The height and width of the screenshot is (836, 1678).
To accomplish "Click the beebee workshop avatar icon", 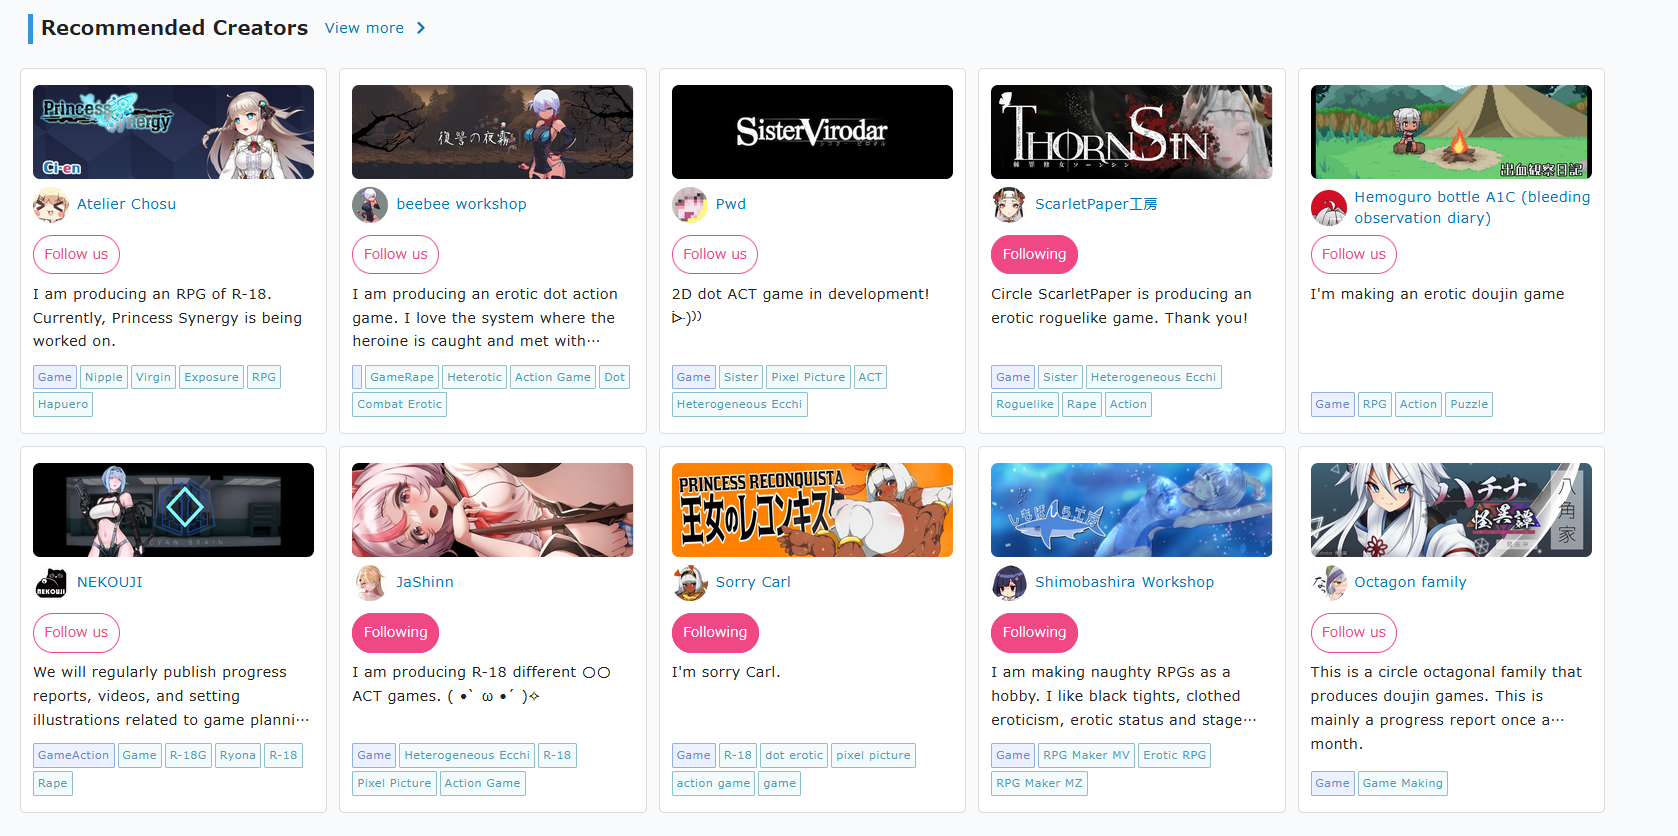I will point(370,205).
